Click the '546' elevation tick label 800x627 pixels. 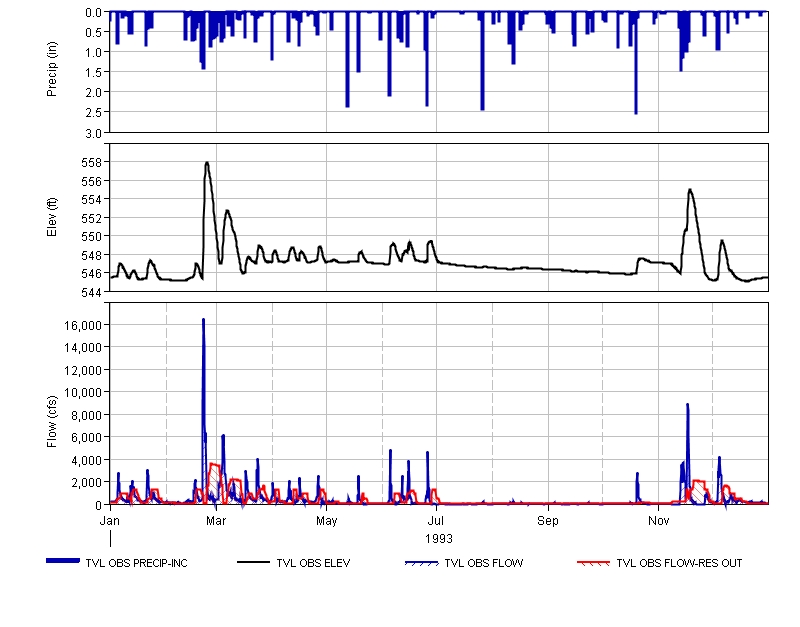(x=92, y=274)
